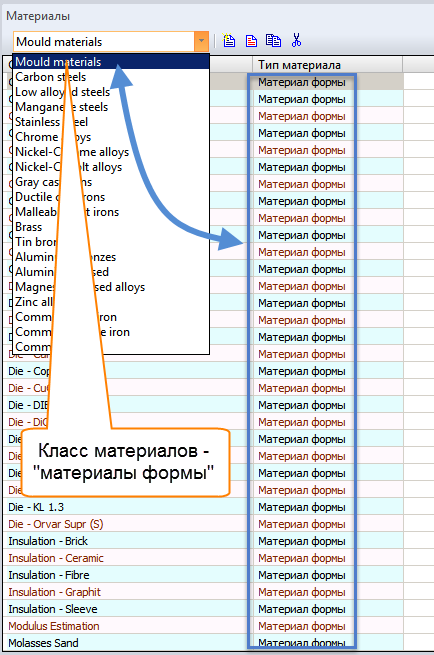
Task: Click the copy material icon
Action: pyautogui.click(x=274, y=41)
